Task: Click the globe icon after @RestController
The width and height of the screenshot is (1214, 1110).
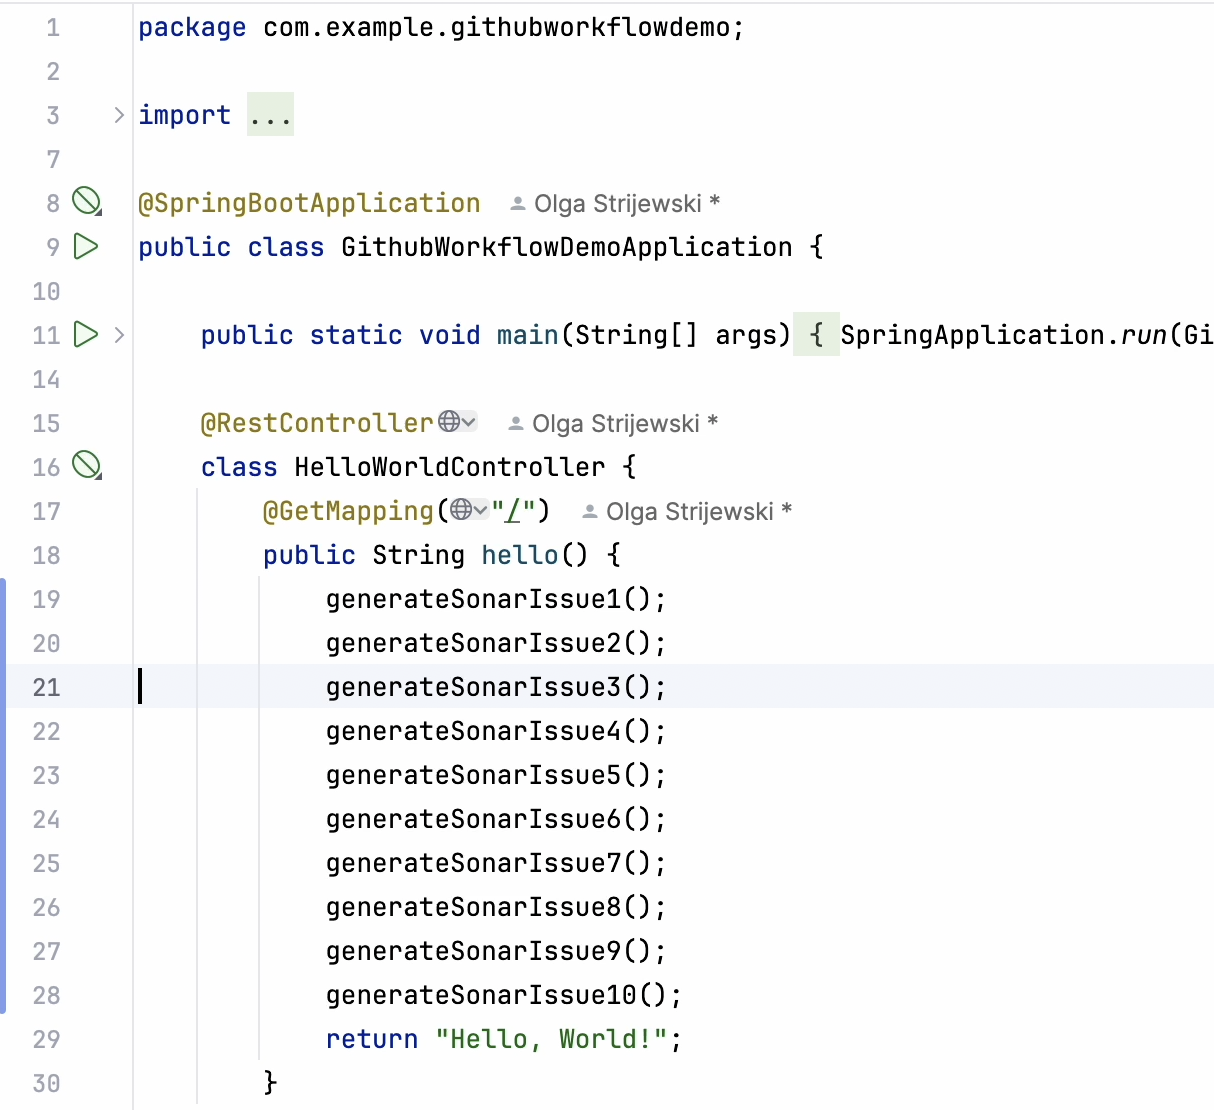Action: click(x=449, y=422)
